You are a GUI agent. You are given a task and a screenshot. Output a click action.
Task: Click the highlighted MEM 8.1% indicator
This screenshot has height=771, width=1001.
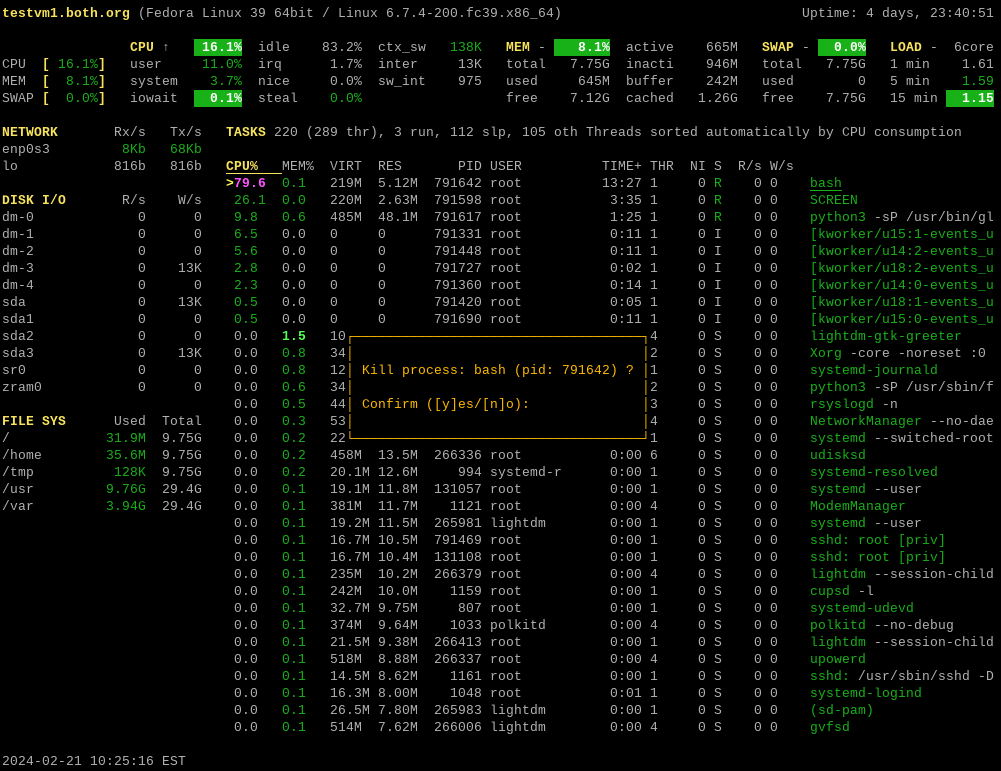(582, 47)
